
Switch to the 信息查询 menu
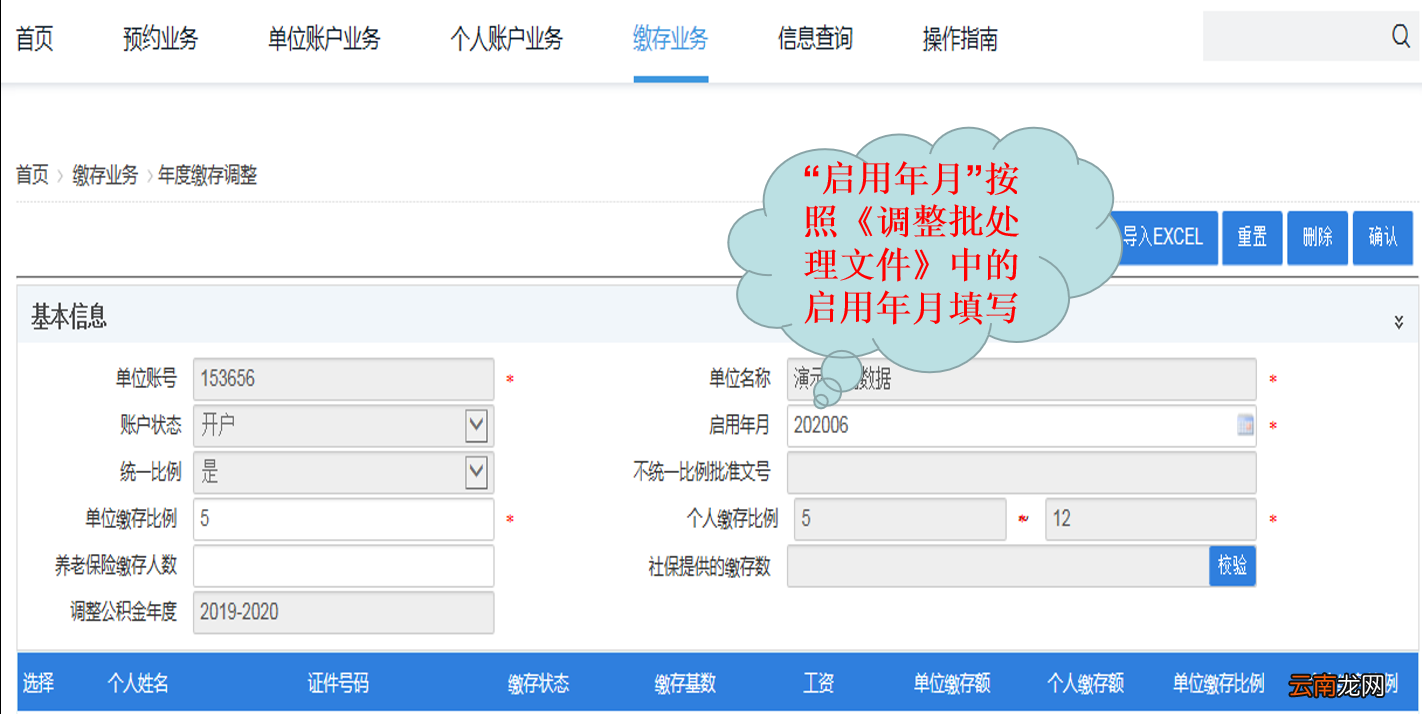click(814, 39)
